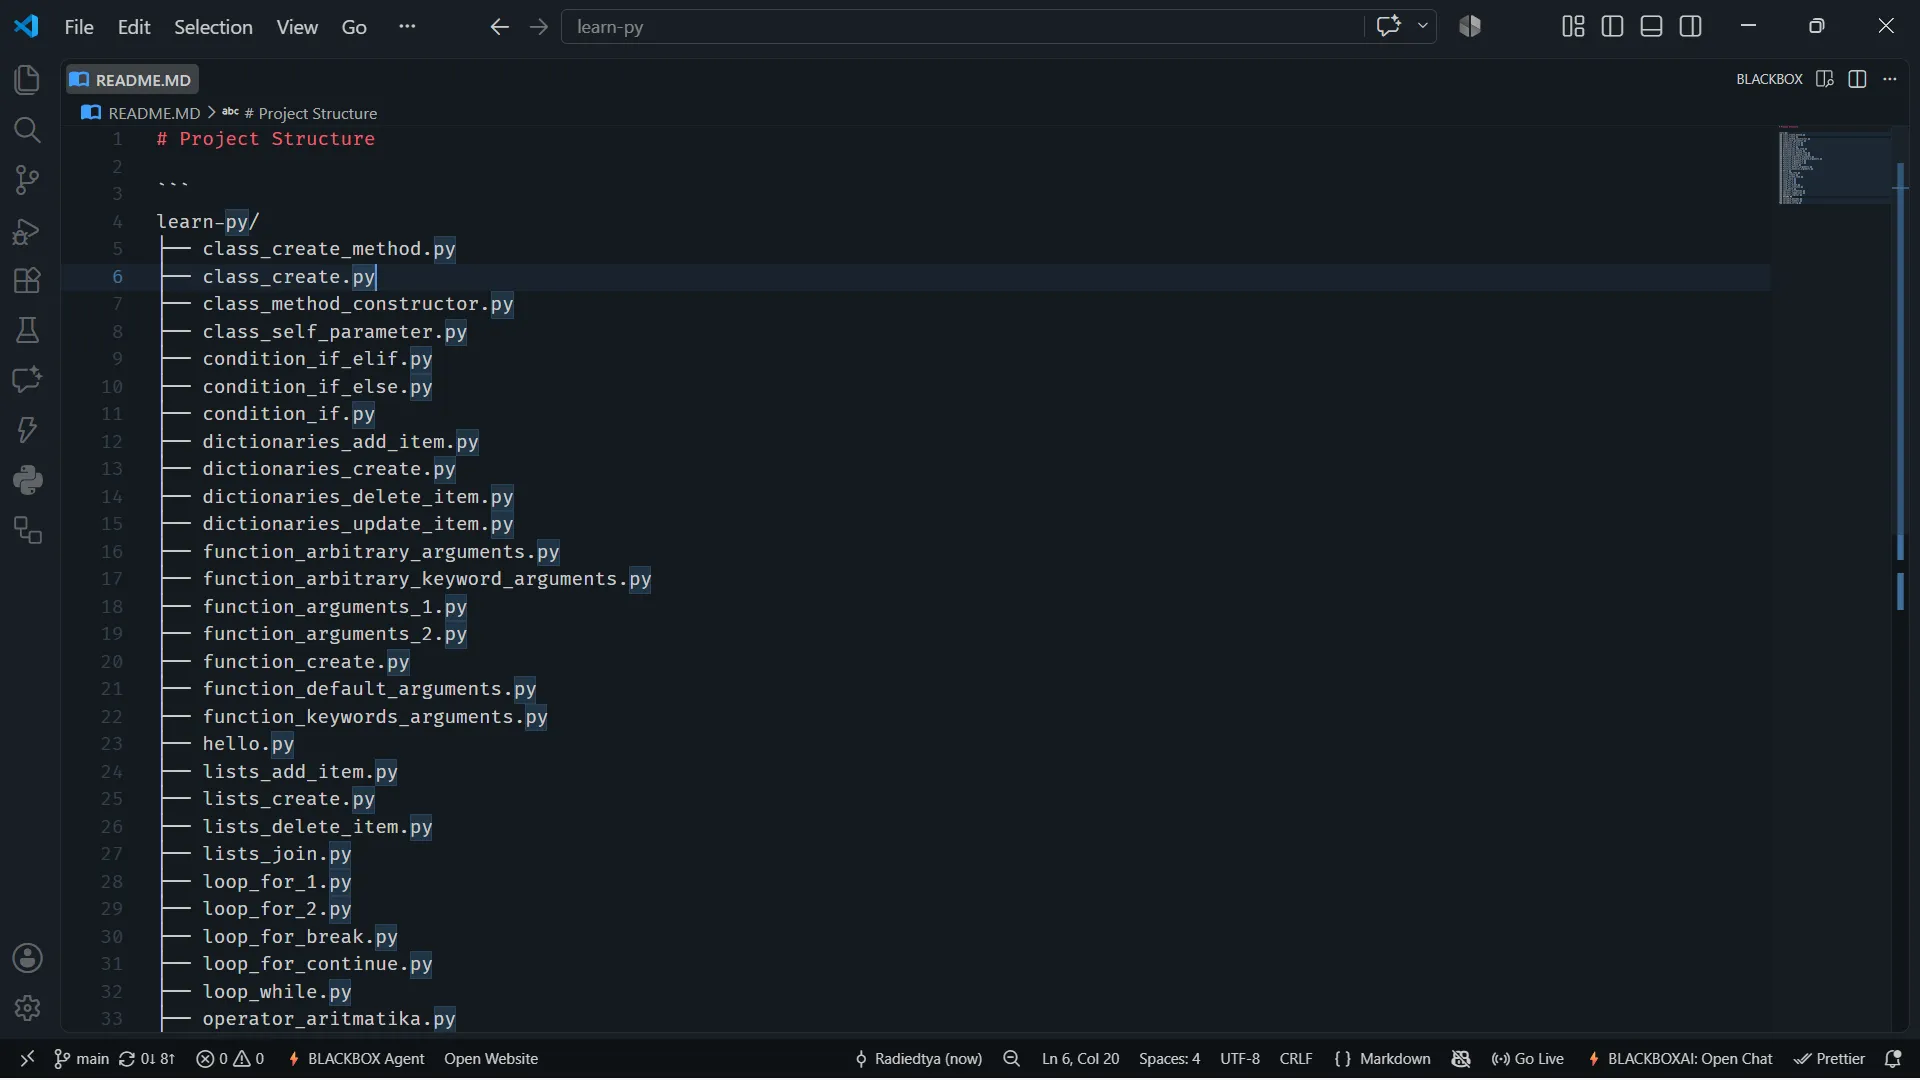This screenshot has height=1080, width=1920.
Task: Click the Radiedtya (now) blame entry
Action: [918, 1059]
